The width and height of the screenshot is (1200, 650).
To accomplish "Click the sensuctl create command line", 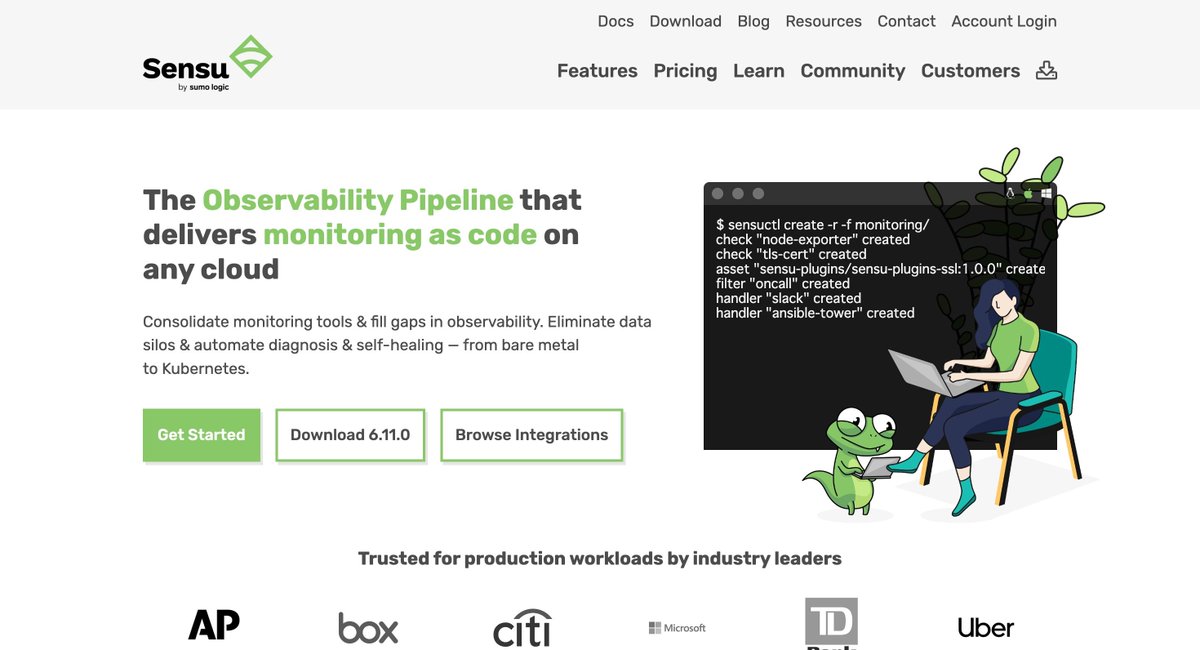I will (x=822, y=225).
